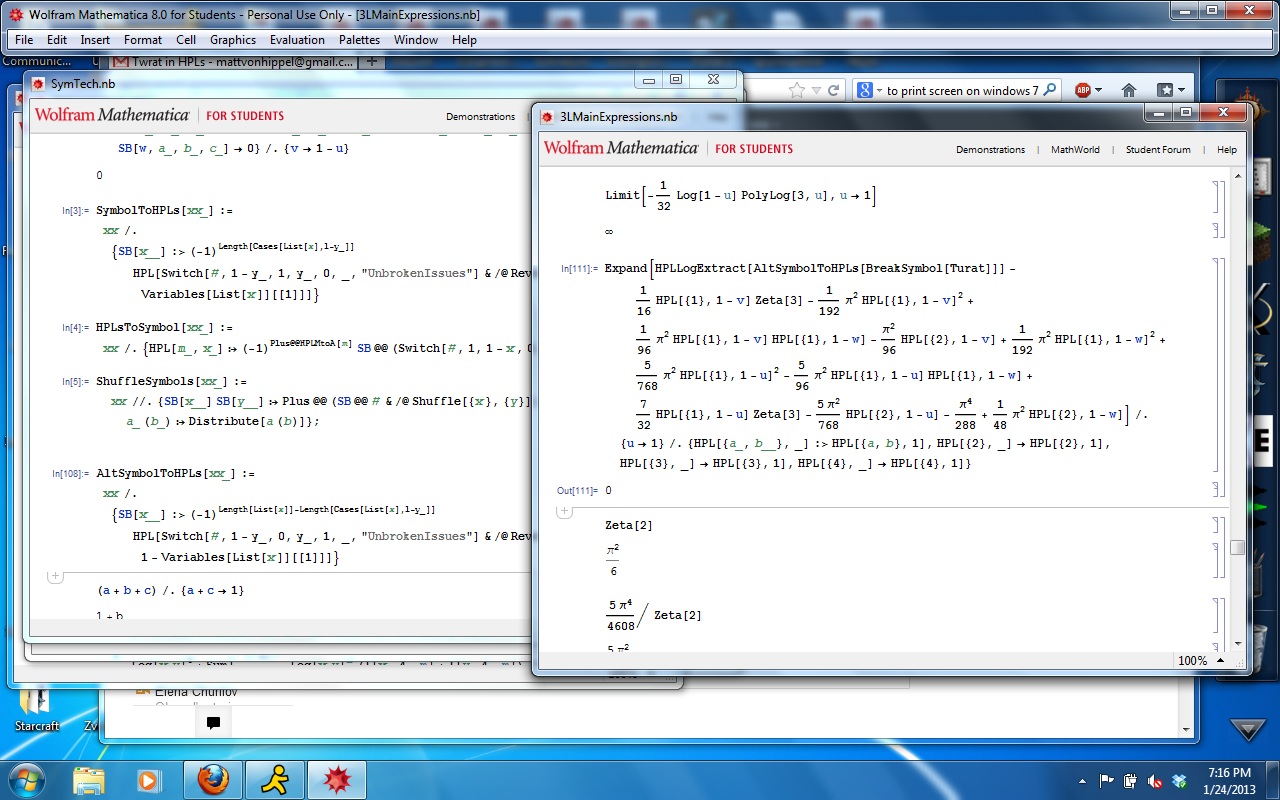Viewport: 1280px width, 800px height.
Task: Click the browser reload icon
Action: coord(837,90)
